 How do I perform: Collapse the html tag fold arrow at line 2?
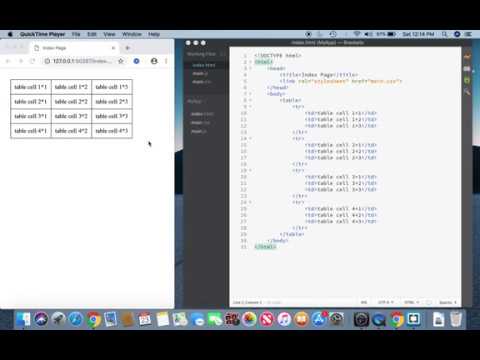(250, 62)
